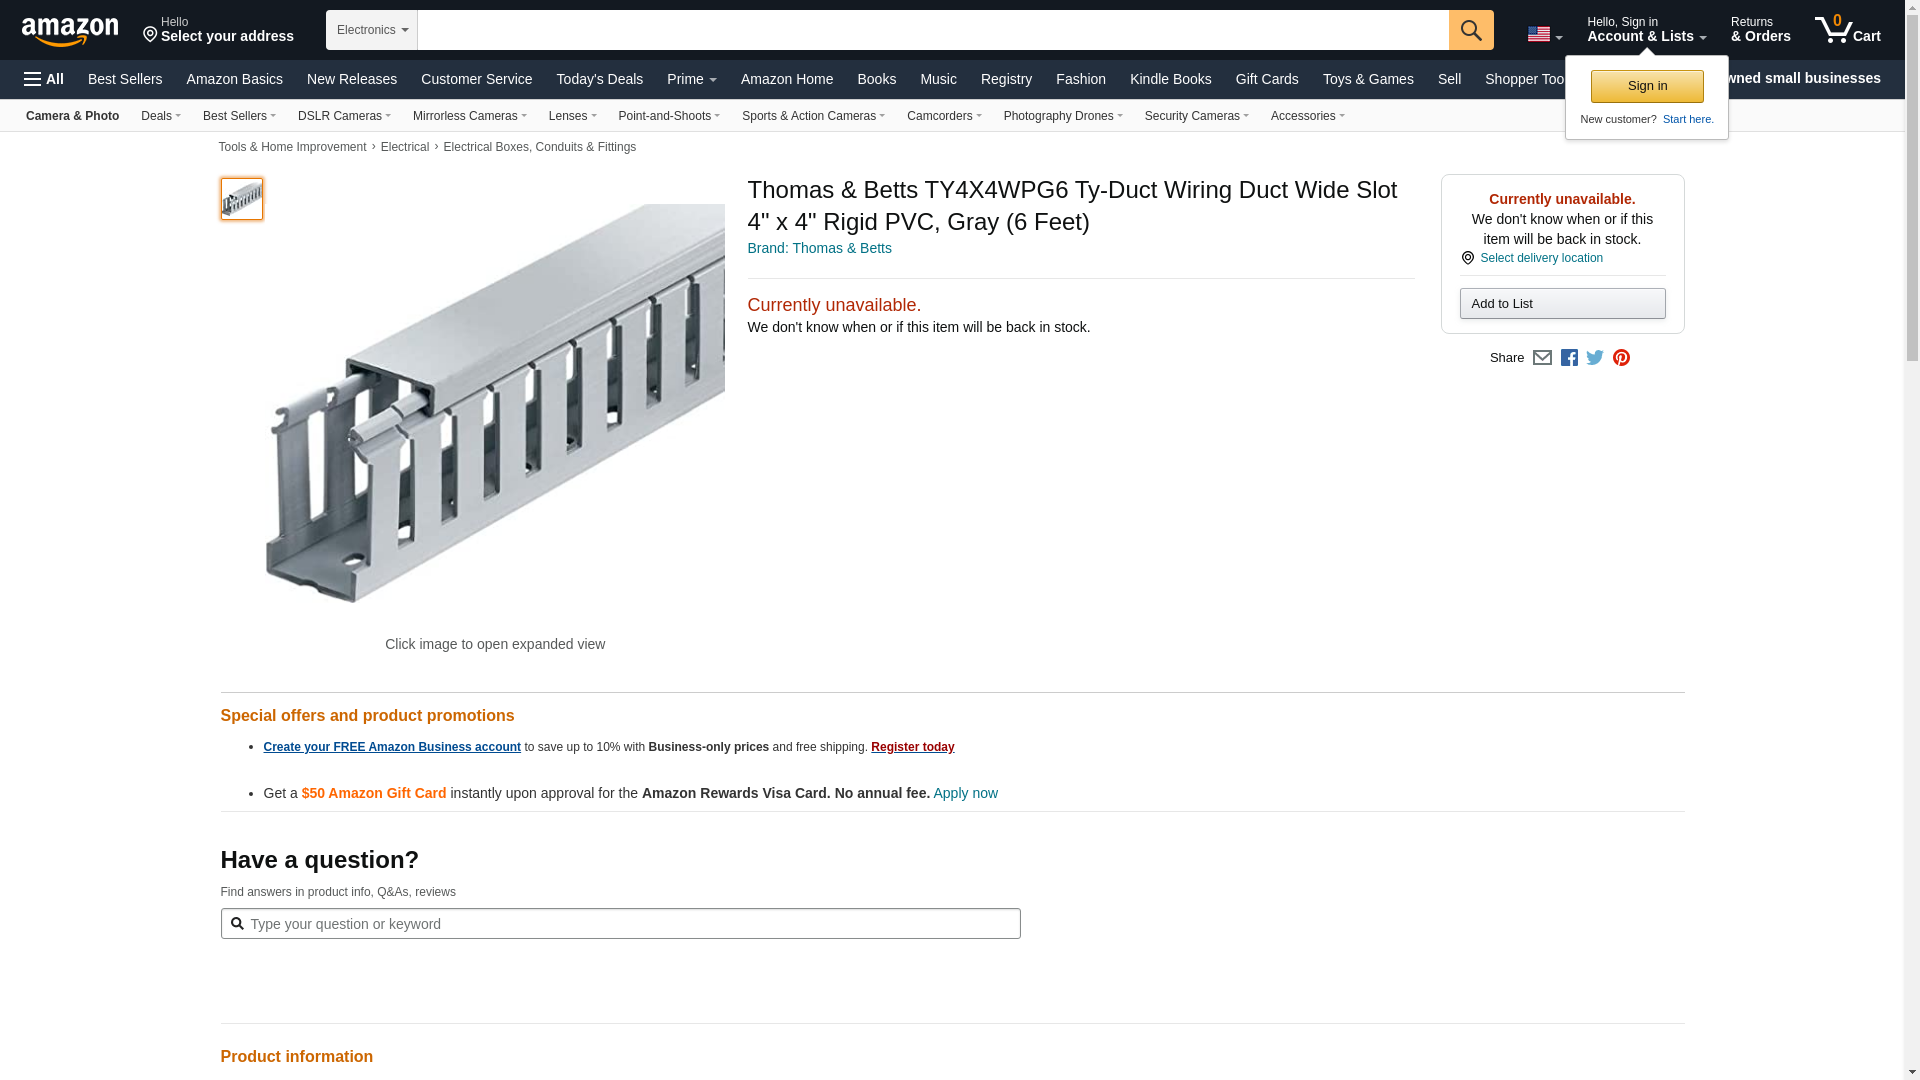Focus the product question search field
The image size is (1920, 1080).
click(x=630, y=924)
